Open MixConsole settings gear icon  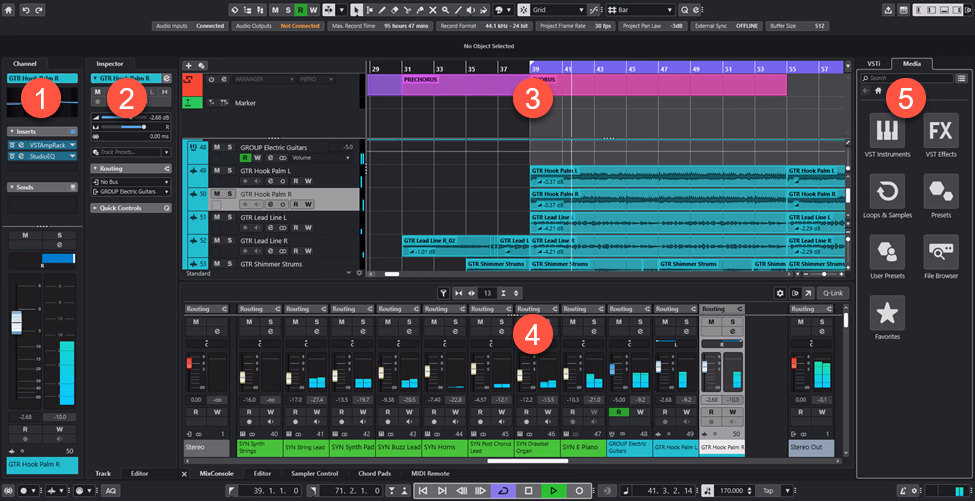coord(780,293)
